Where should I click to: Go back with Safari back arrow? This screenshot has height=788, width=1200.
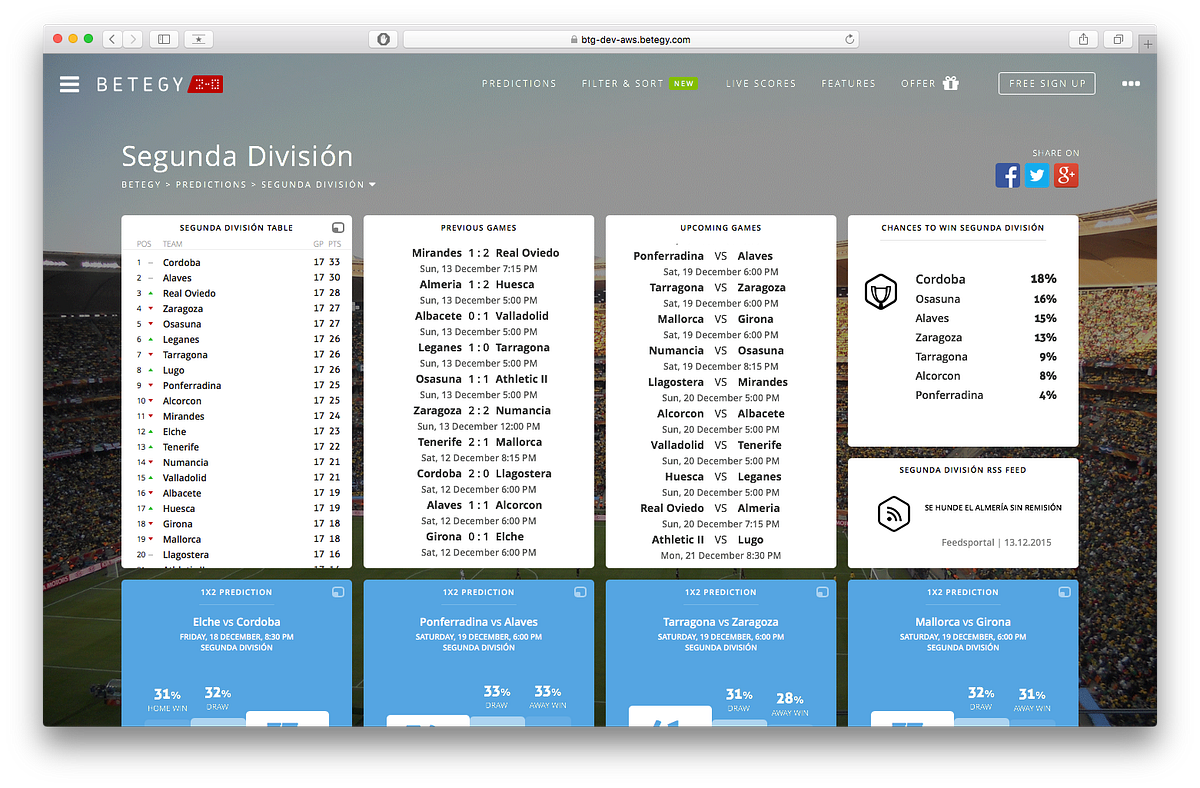coord(111,39)
